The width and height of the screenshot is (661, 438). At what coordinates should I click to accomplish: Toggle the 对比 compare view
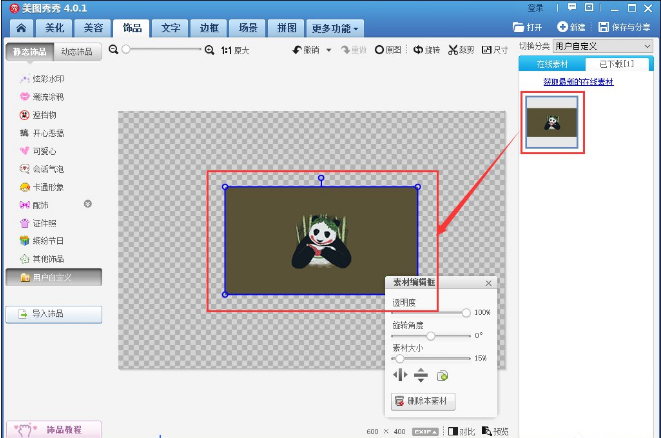(461, 431)
